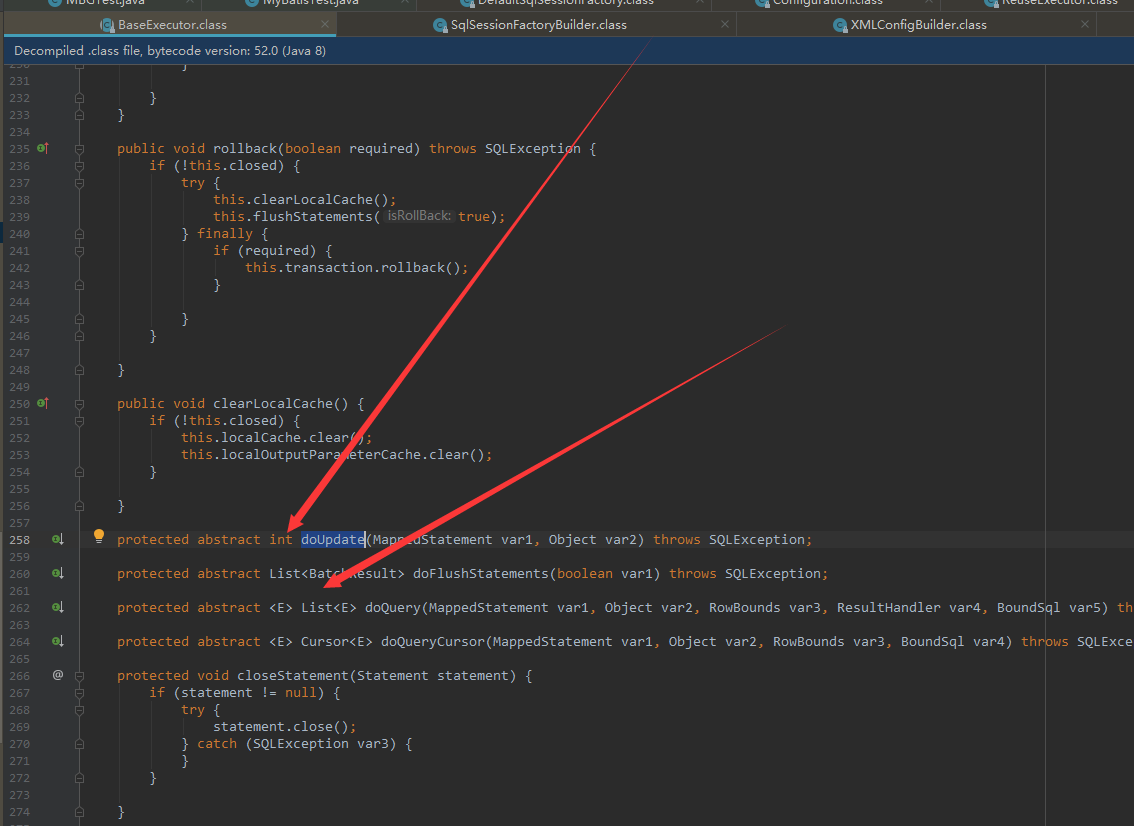Collapse the catch block at line 270
Viewport: 1134px width, 826px height.
click(80, 744)
